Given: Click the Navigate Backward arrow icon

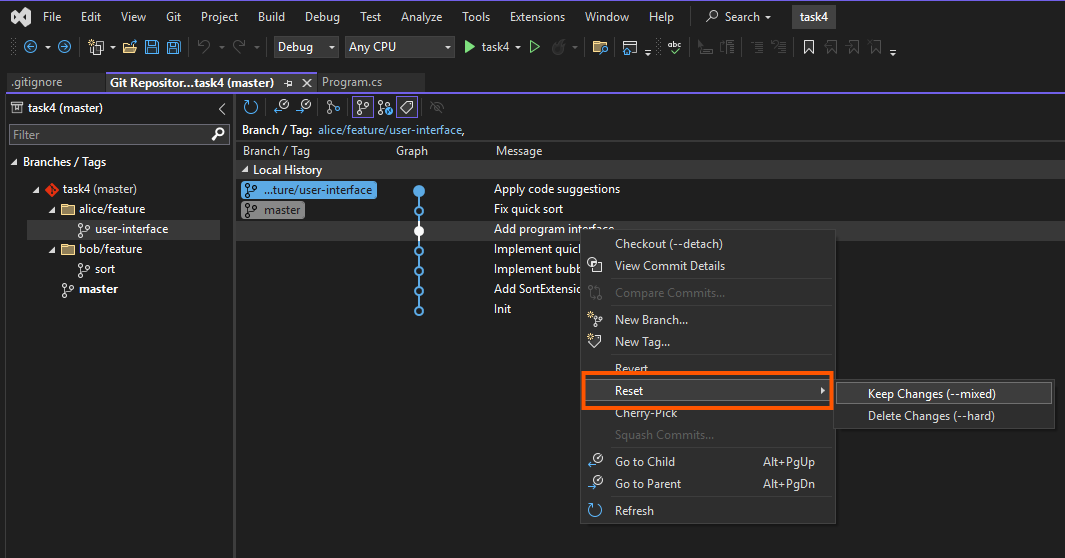Looking at the screenshot, I should (x=30, y=47).
